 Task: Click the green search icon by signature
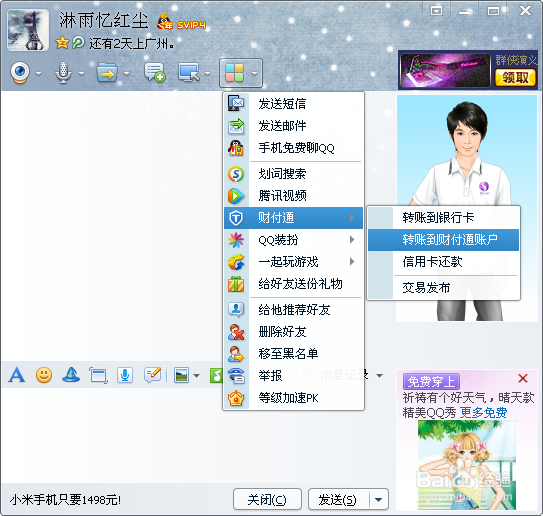pos(78,43)
